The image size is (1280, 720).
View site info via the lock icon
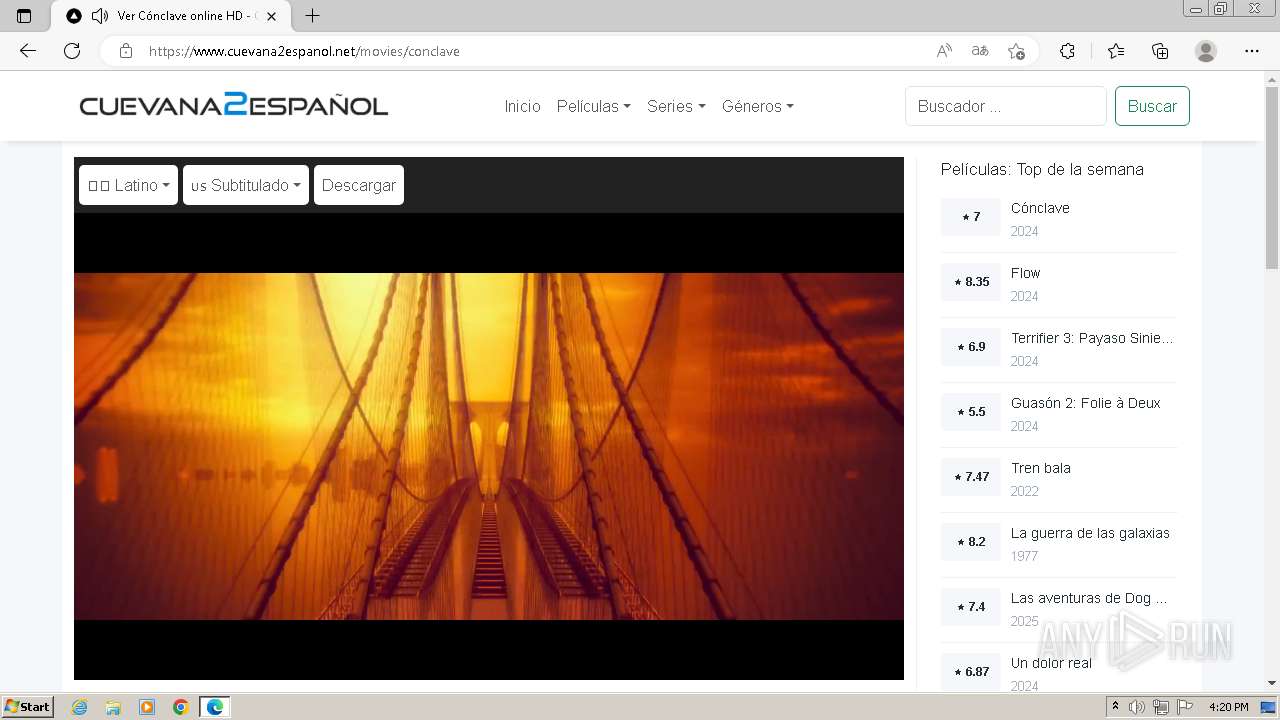point(126,51)
